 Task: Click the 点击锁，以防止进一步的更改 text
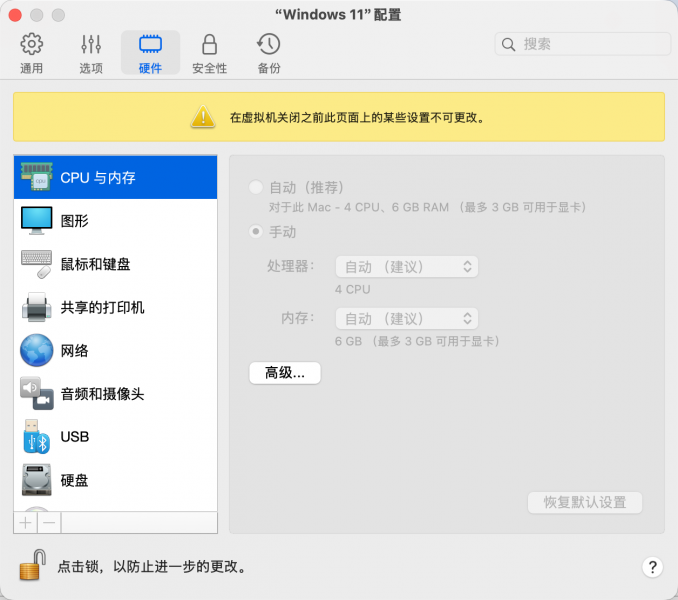point(151,566)
